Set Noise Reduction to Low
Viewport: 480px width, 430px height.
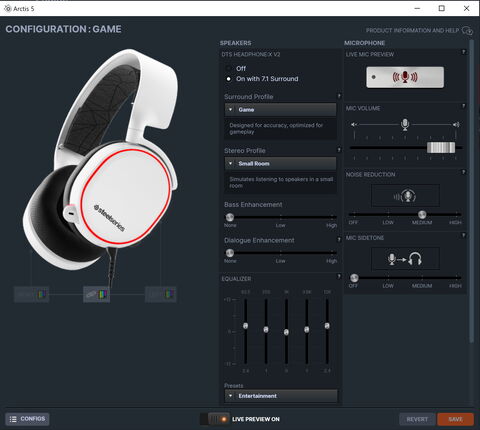click(x=388, y=222)
